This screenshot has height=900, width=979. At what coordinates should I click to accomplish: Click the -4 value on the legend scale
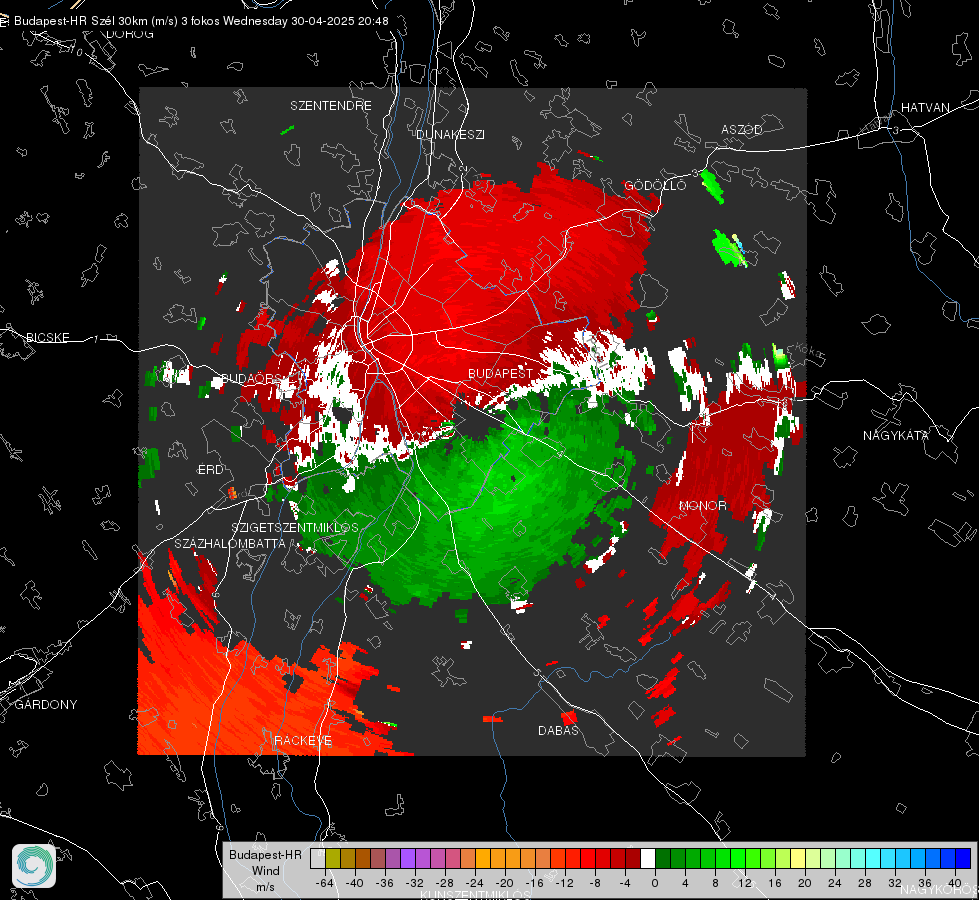point(624,883)
